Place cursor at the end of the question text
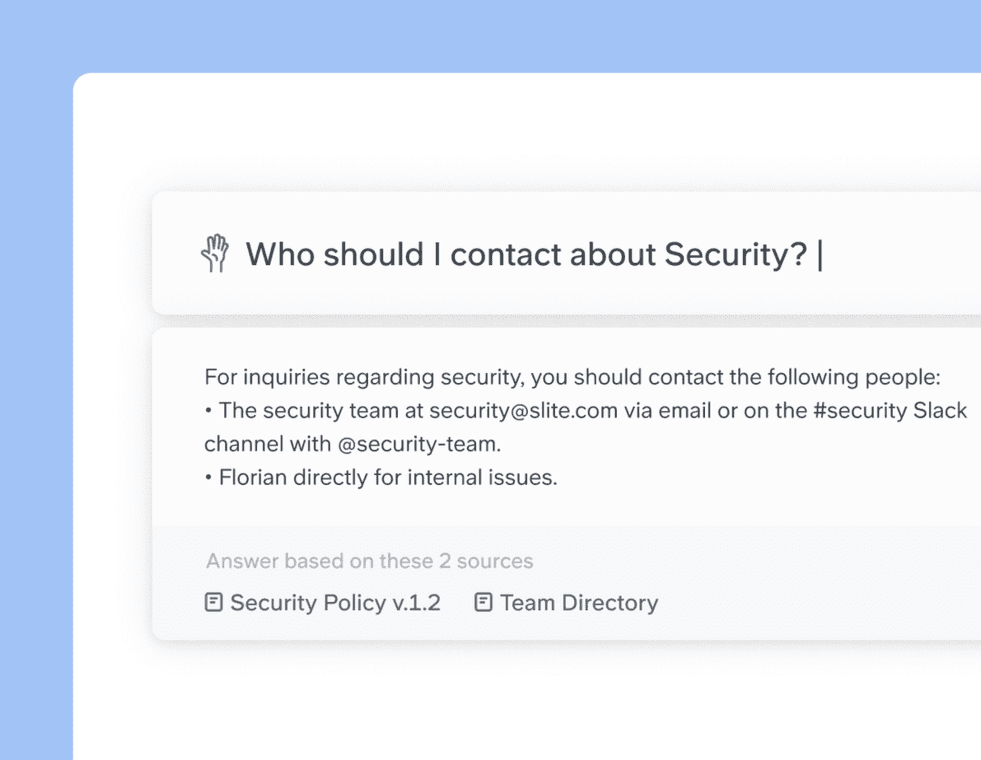Image resolution: width=981 pixels, height=760 pixels. click(818, 254)
